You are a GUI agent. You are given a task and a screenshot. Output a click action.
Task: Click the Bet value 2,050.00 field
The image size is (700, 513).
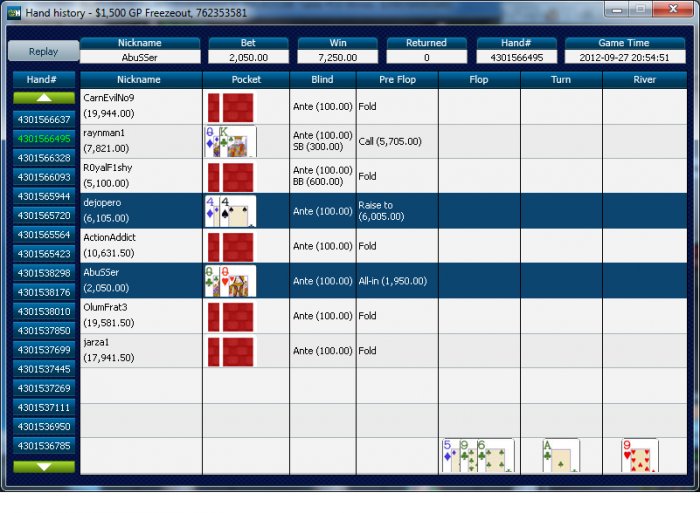[x=248, y=58]
